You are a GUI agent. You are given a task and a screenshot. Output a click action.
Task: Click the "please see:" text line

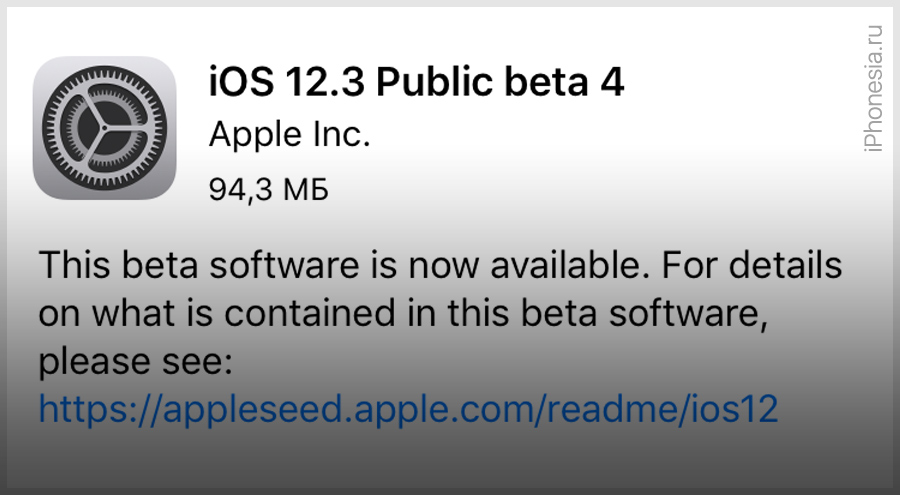pos(135,362)
